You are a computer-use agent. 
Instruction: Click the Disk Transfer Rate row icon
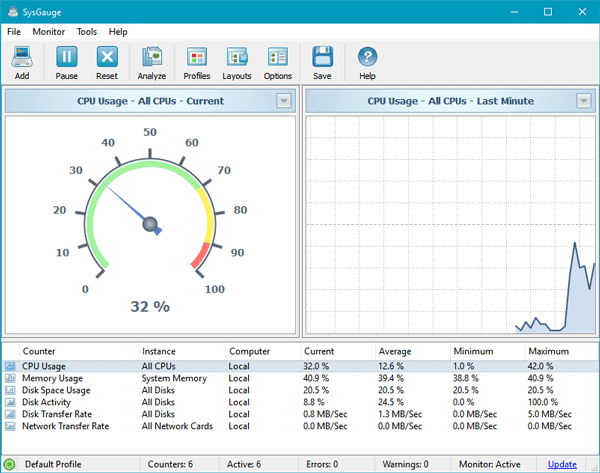(10, 414)
